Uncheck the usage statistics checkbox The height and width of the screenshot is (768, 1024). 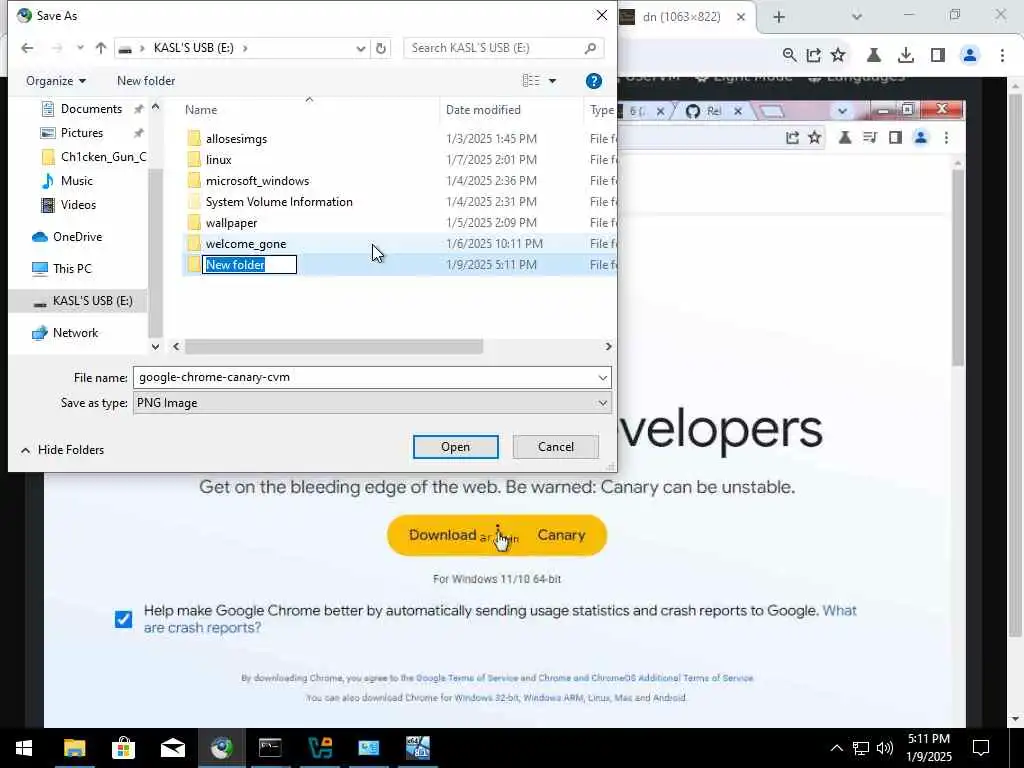123,619
